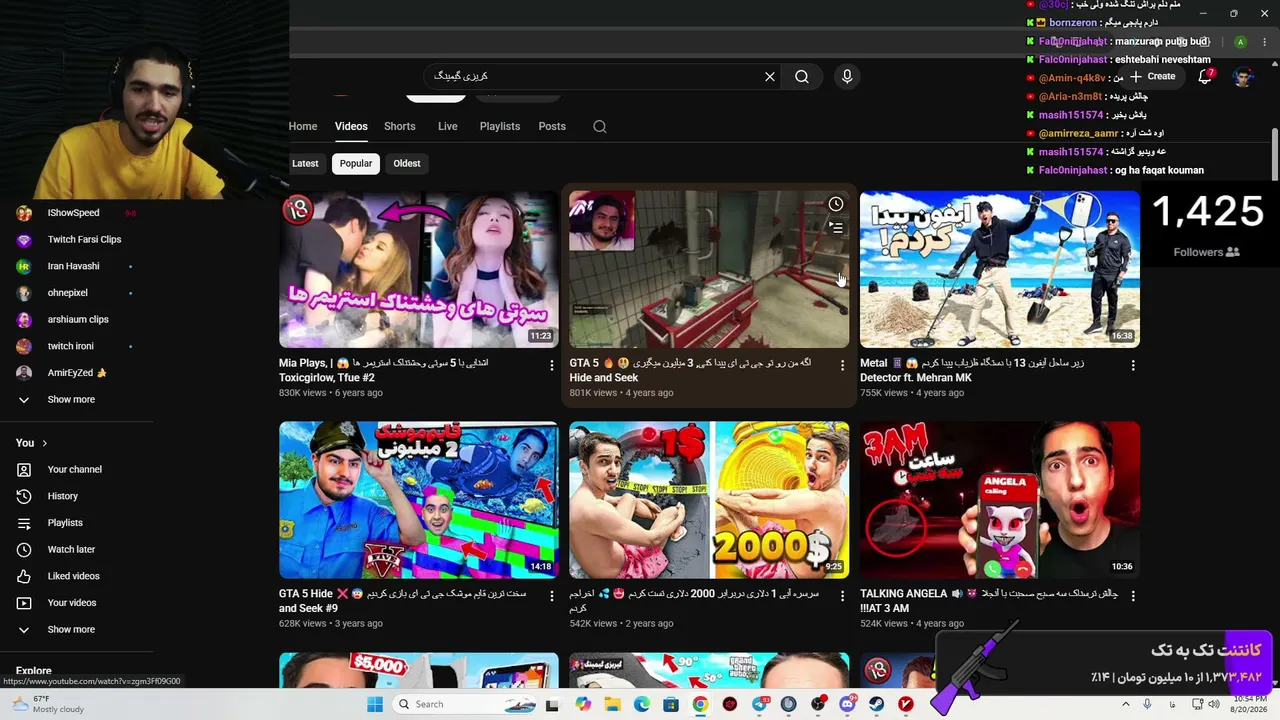This screenshot has width=1280, height=720.
Task: Launch Steam from the taskbar
Action: point(877,704)
